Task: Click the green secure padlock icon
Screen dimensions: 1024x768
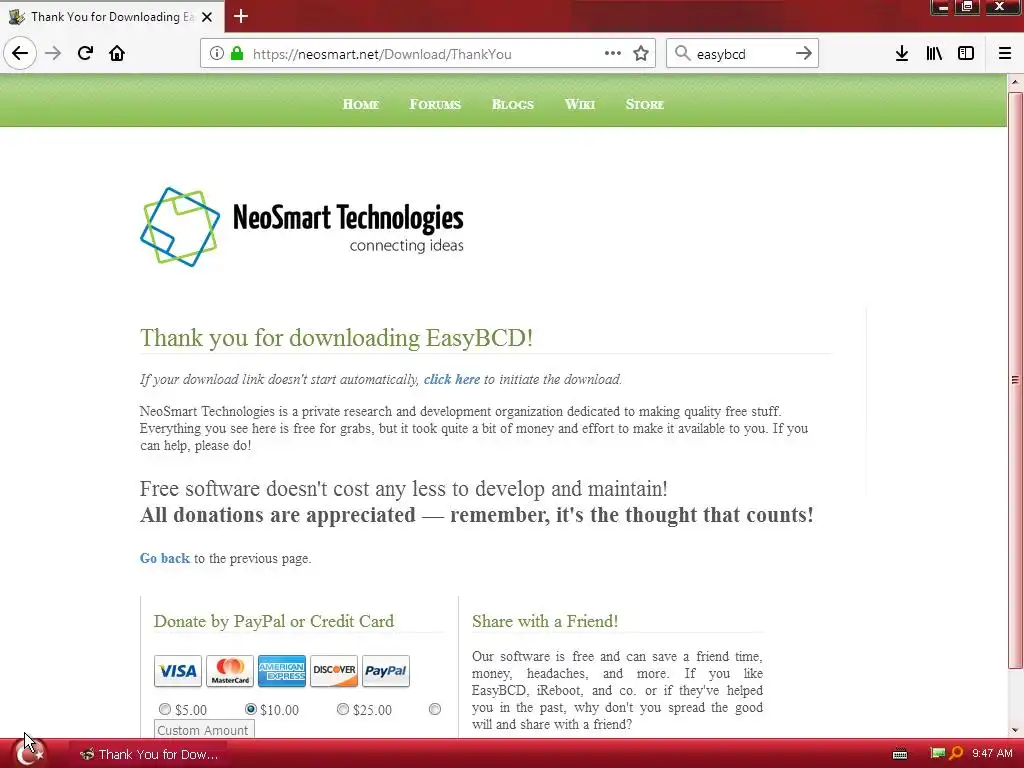Action: tap(237, 54)
